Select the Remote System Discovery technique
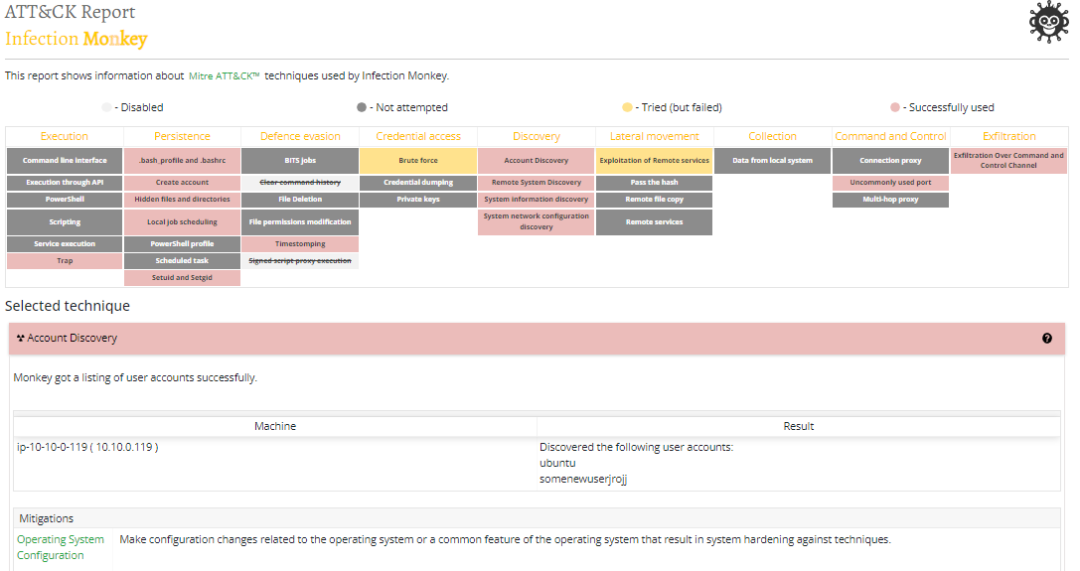The width and height of the screenshot is (1080, 571). point(536,183)
